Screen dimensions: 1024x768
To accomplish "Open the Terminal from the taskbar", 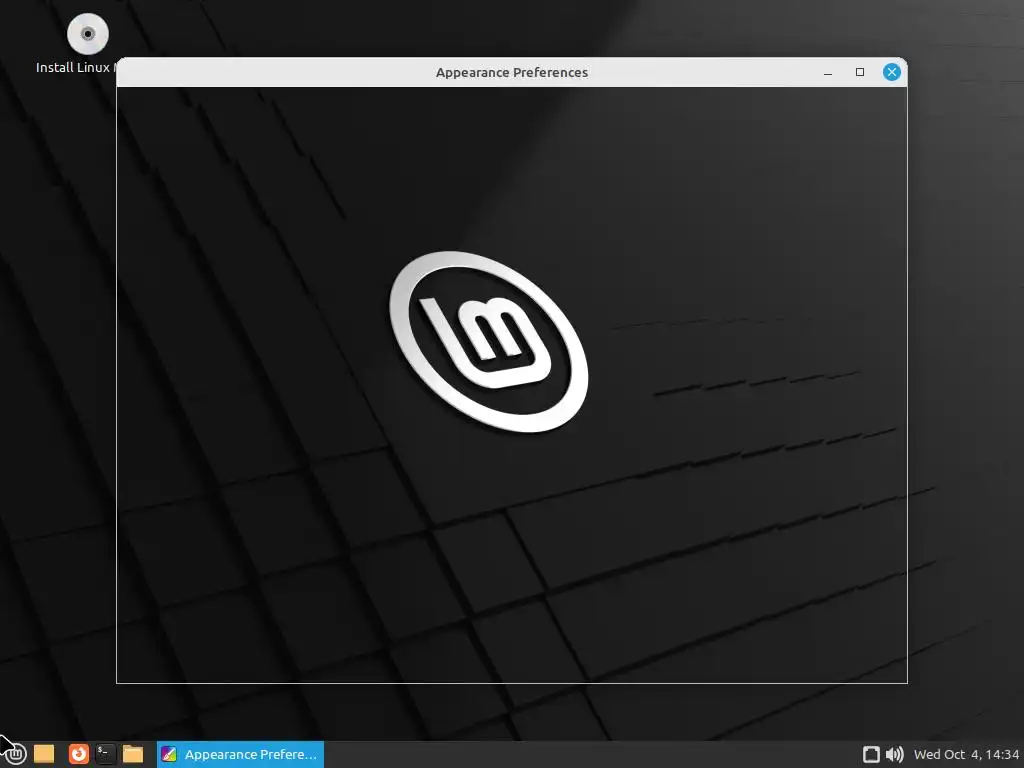I will [x=105, y=754].
